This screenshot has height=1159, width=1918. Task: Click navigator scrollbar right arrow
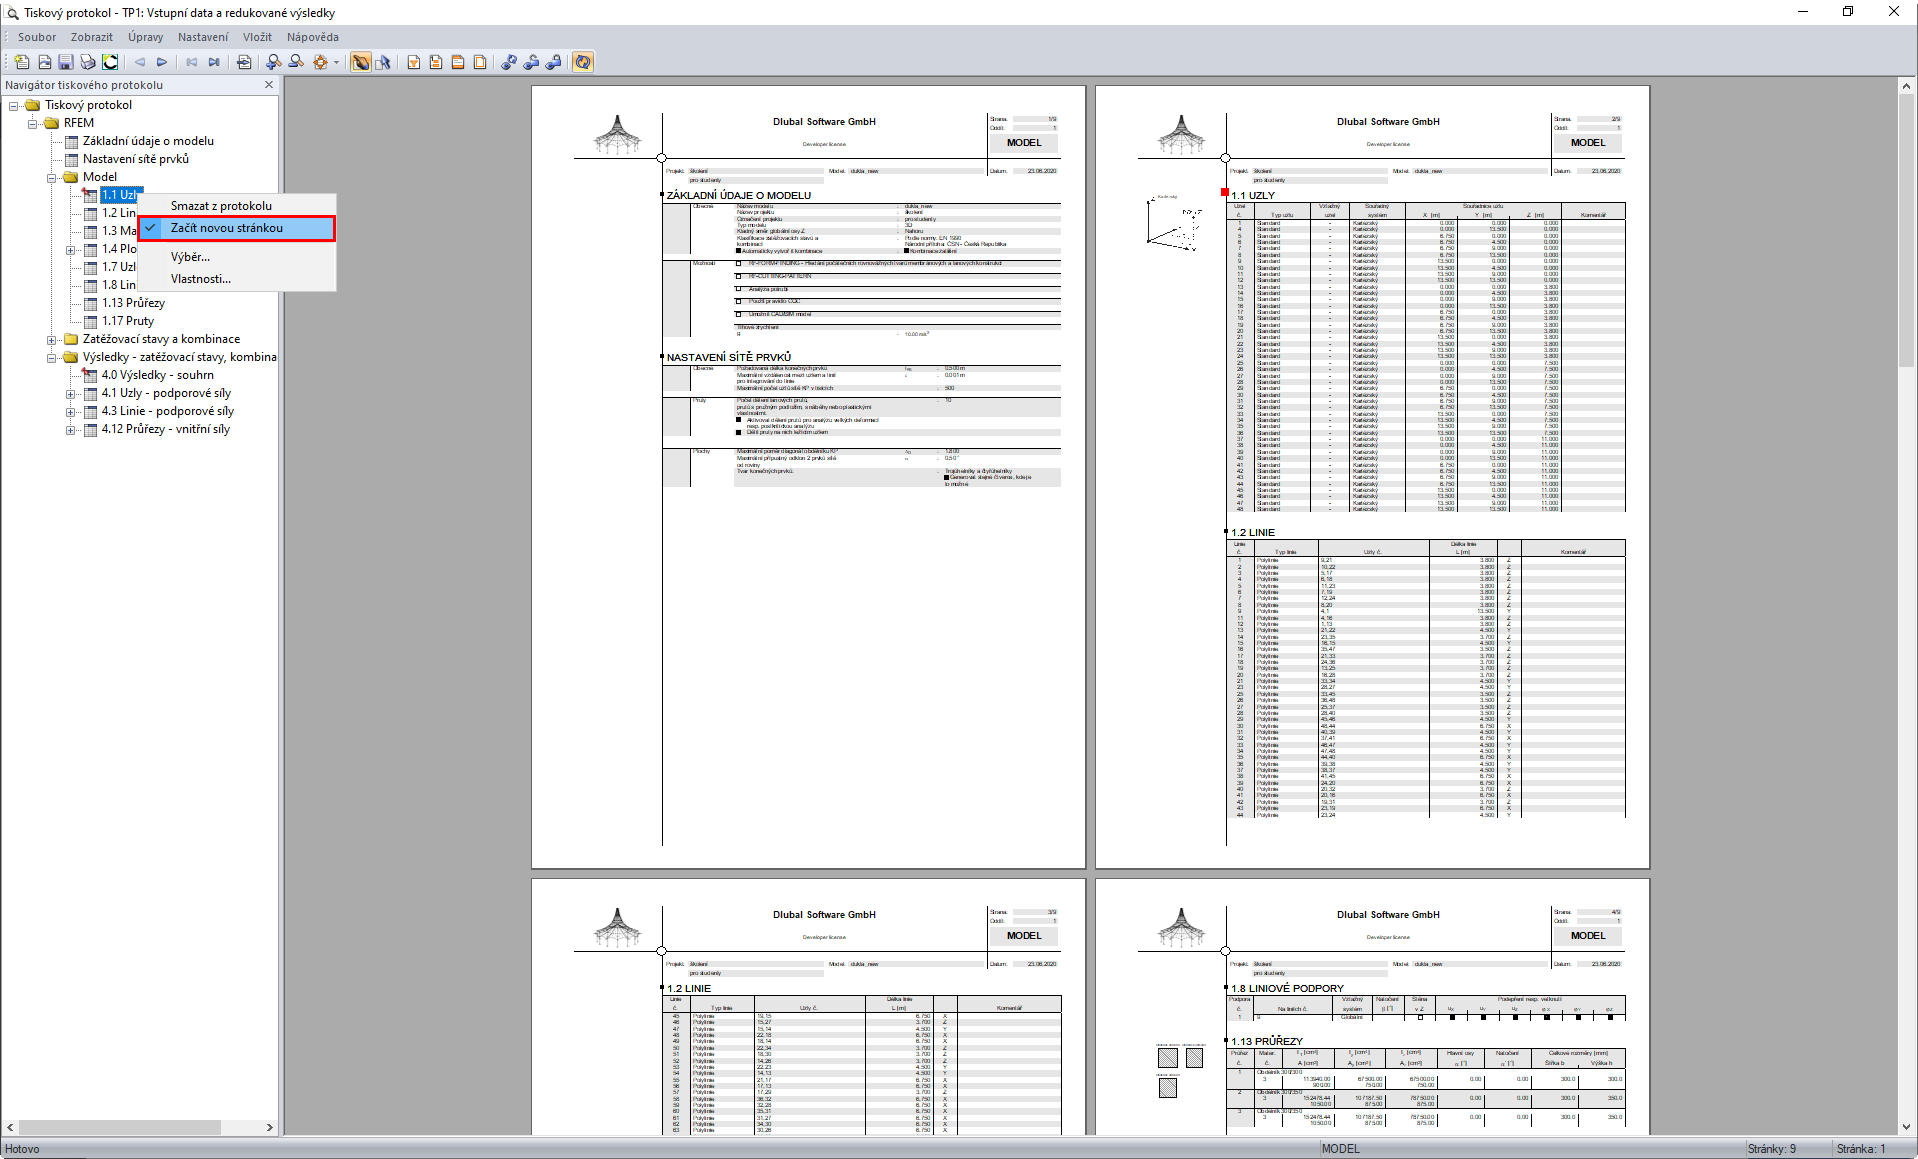tap(270, 1127)
